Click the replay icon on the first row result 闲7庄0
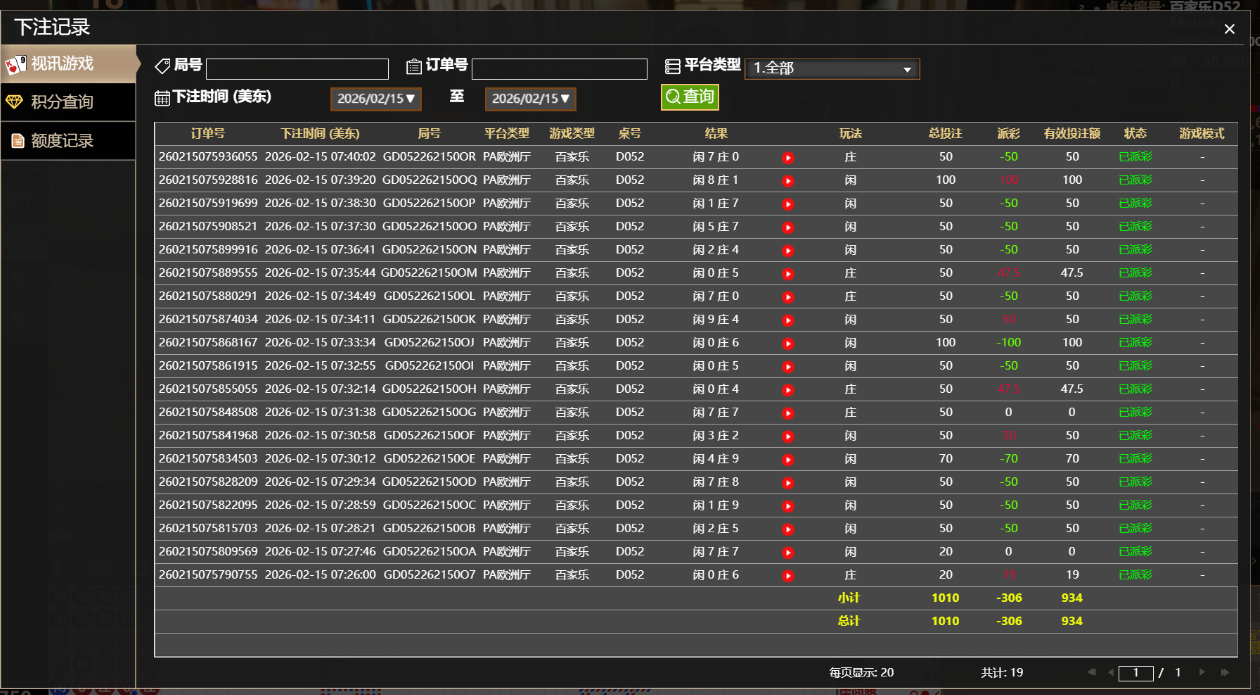1260x695 pixels. [787, 156]
